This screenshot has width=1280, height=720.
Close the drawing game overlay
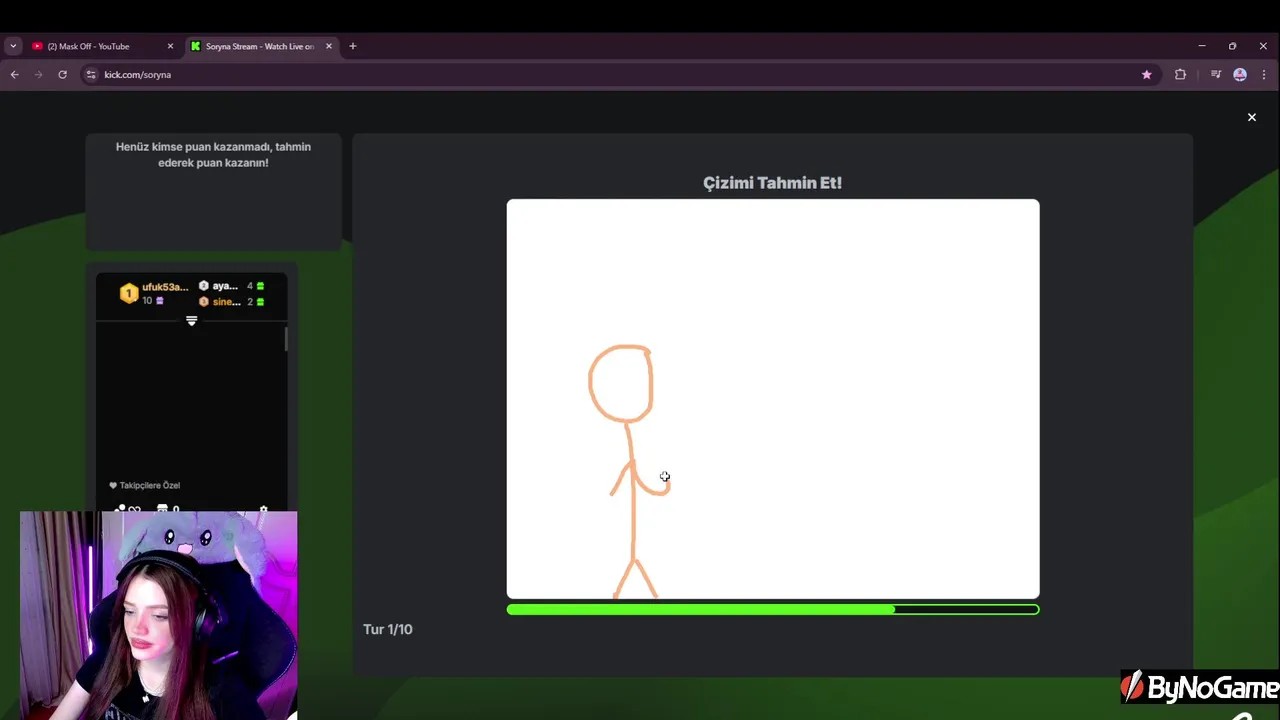(1251, 117)
